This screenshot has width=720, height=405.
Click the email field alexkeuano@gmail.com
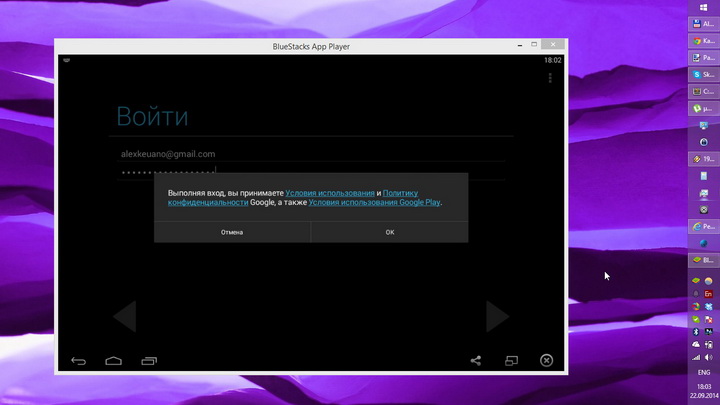point(311,154)
